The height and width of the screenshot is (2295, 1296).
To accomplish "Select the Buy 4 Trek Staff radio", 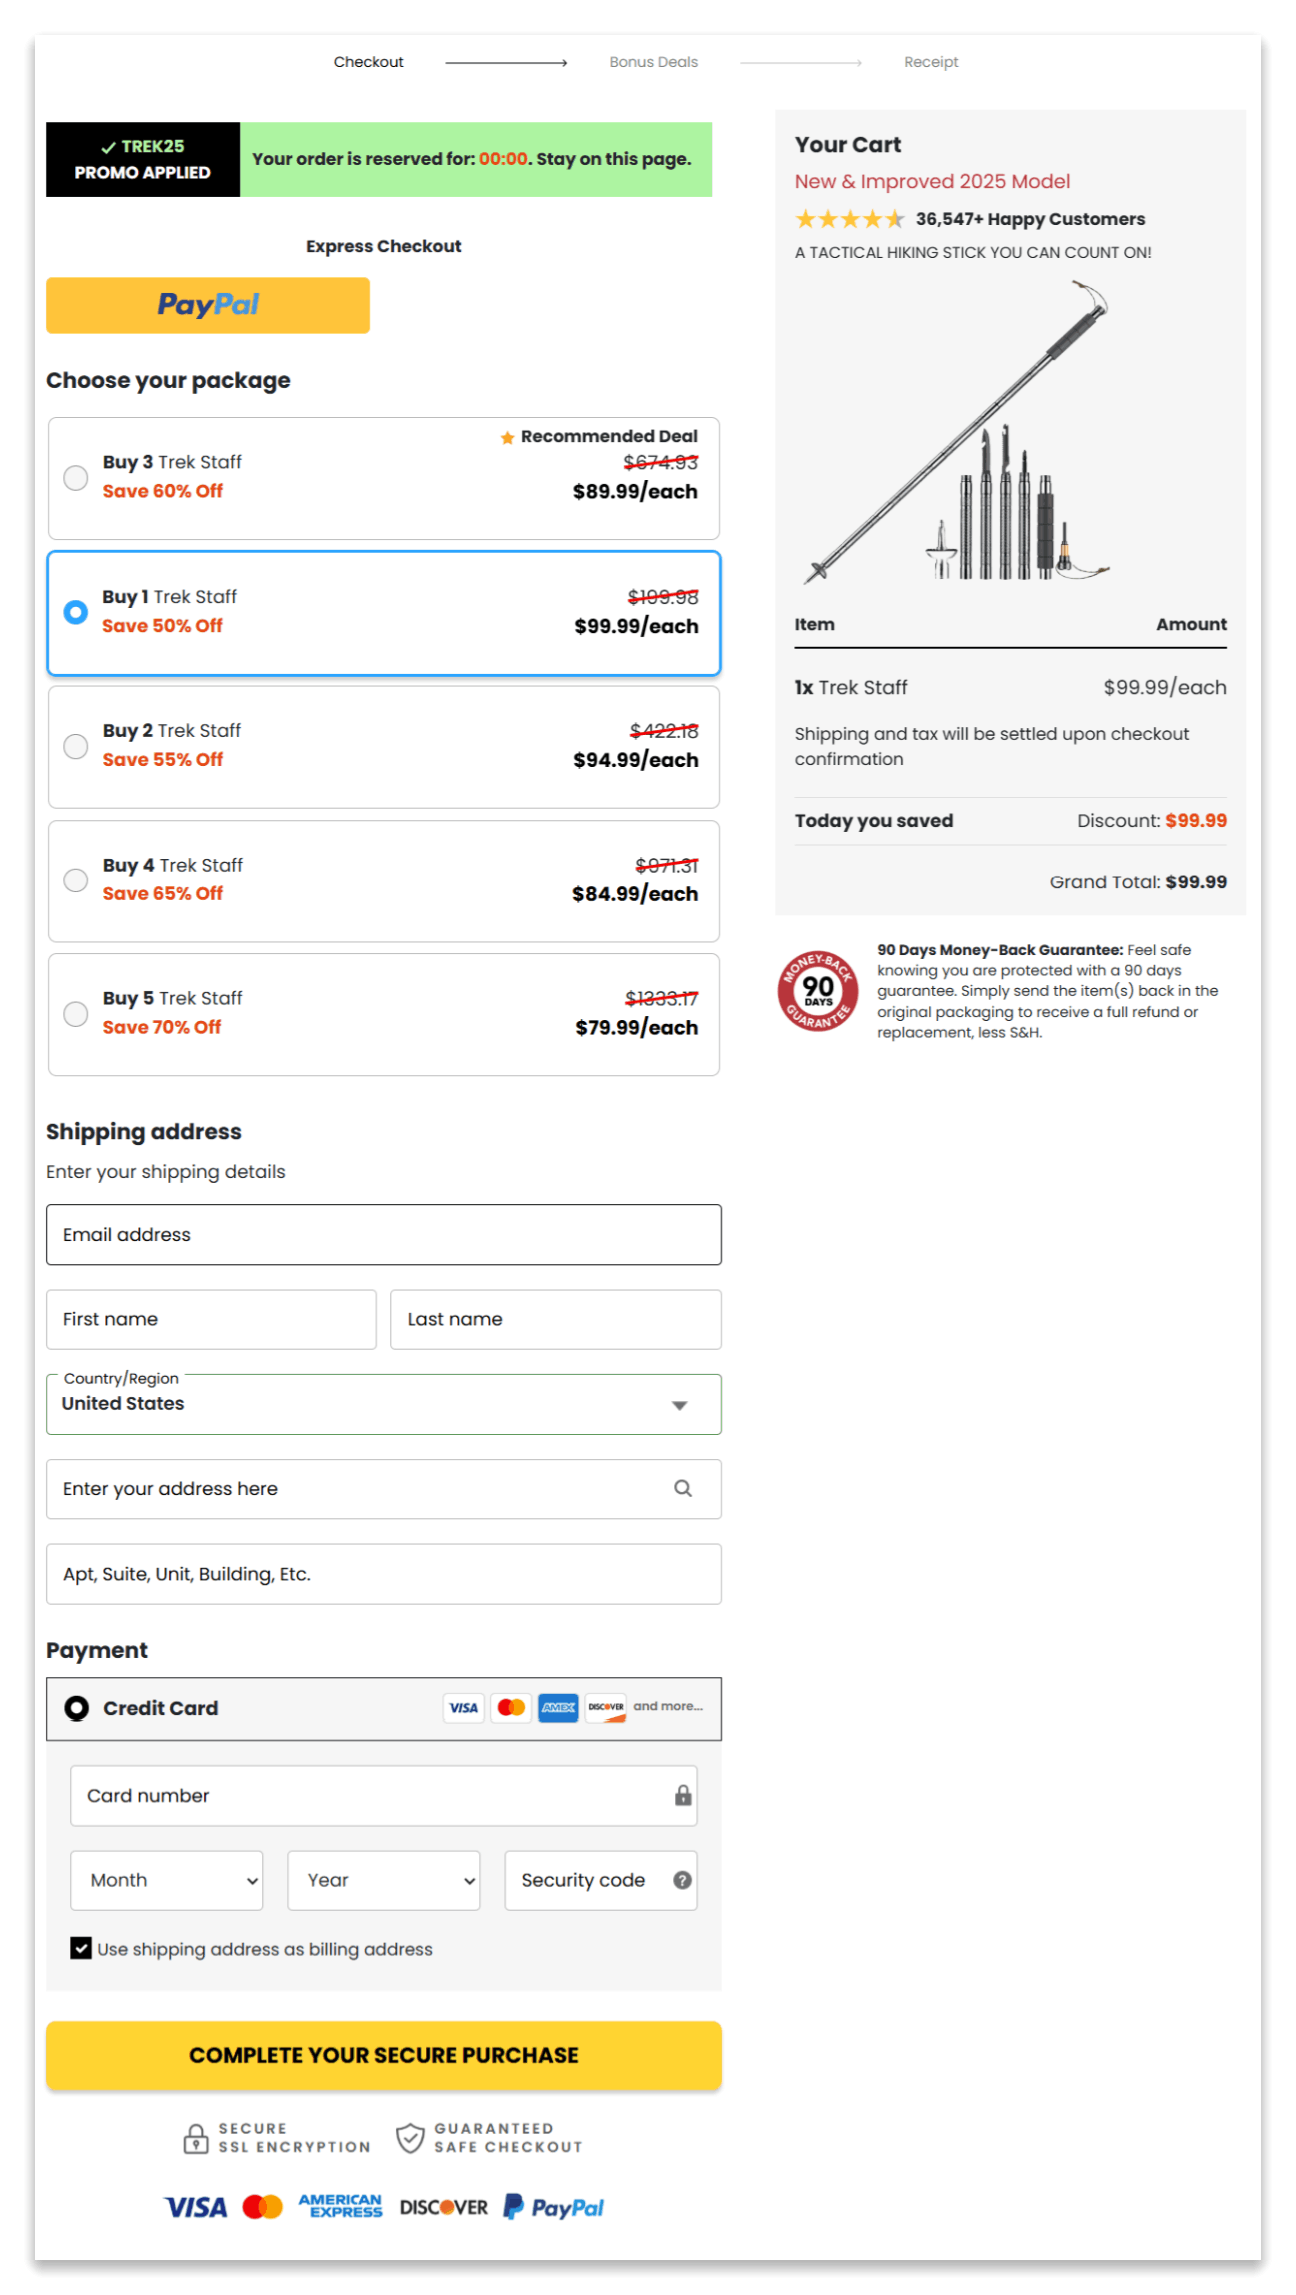I will click(76, 880).
